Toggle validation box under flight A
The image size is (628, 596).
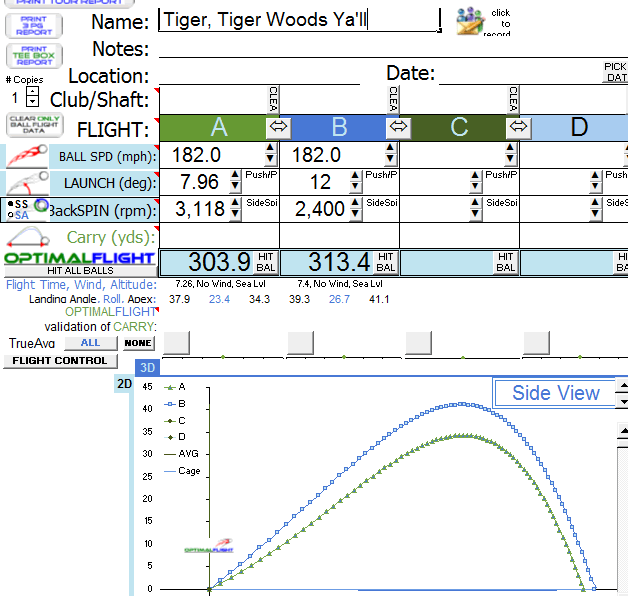(177, 343)
